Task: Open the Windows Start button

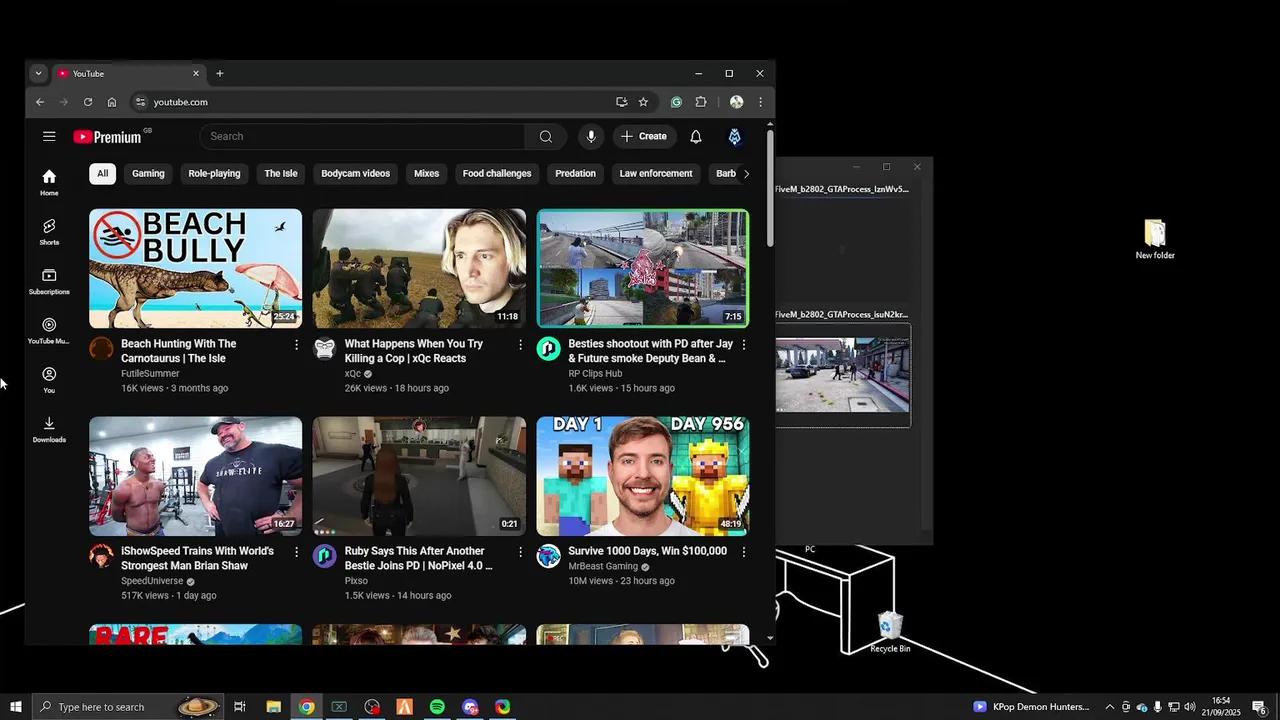Action: [16, 707]
